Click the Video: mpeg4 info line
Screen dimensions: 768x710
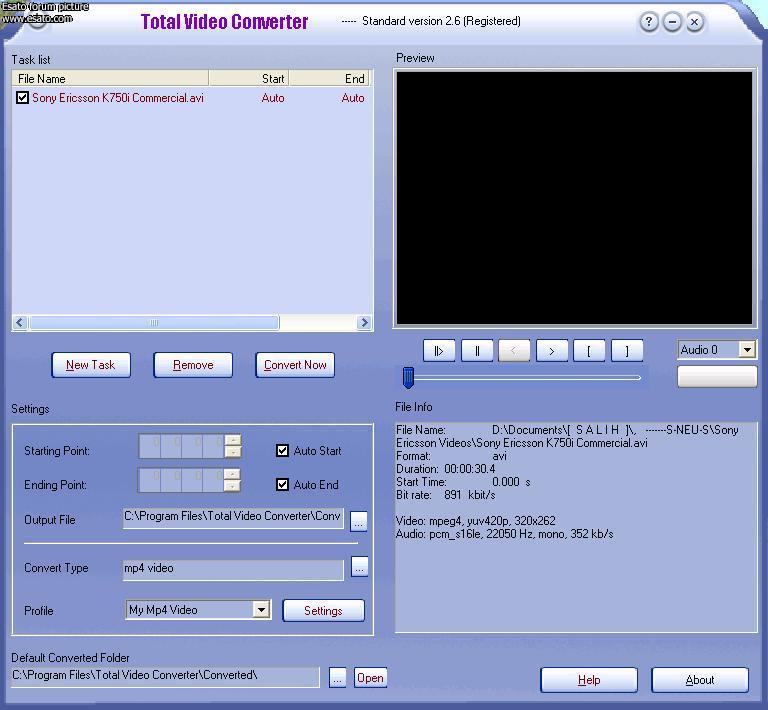(476, 521)
